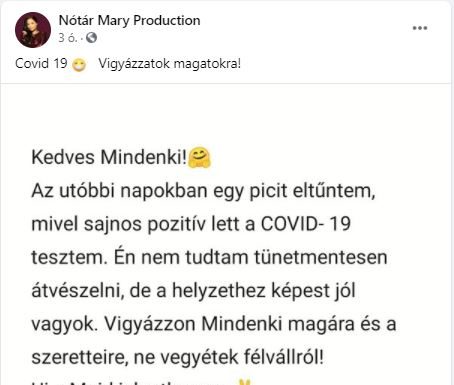Open the post options three-dot menu

420,28
